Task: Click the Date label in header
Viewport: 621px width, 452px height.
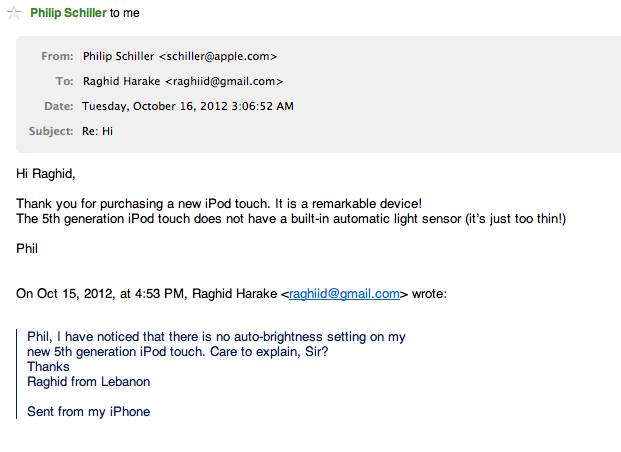Action: pos(59,106)
